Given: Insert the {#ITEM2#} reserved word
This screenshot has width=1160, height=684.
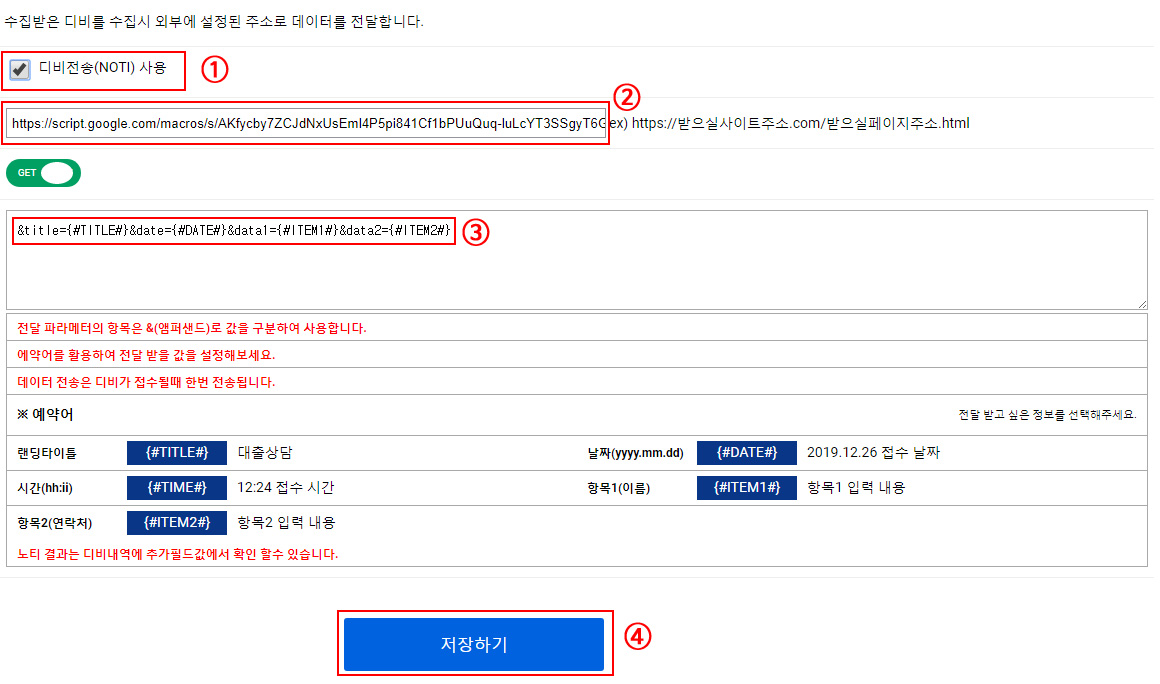Looking at the screenshot, I should [177, 523].
